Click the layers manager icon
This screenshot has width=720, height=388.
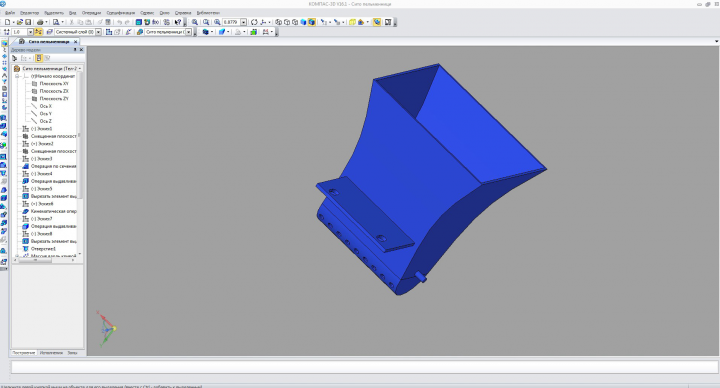point(50,32)
